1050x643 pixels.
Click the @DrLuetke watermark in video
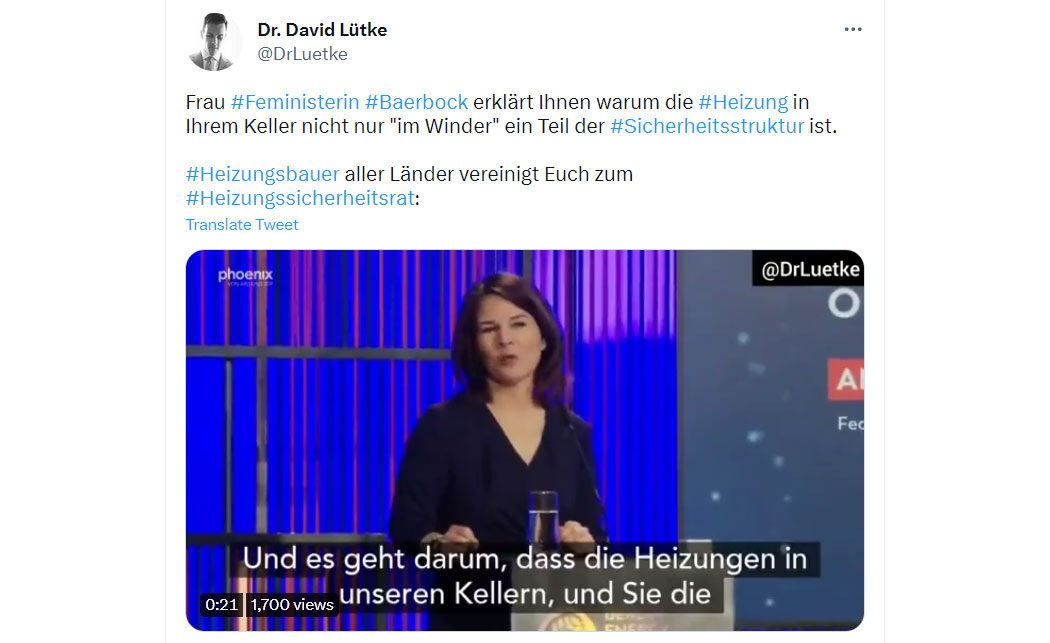point(809,269)
